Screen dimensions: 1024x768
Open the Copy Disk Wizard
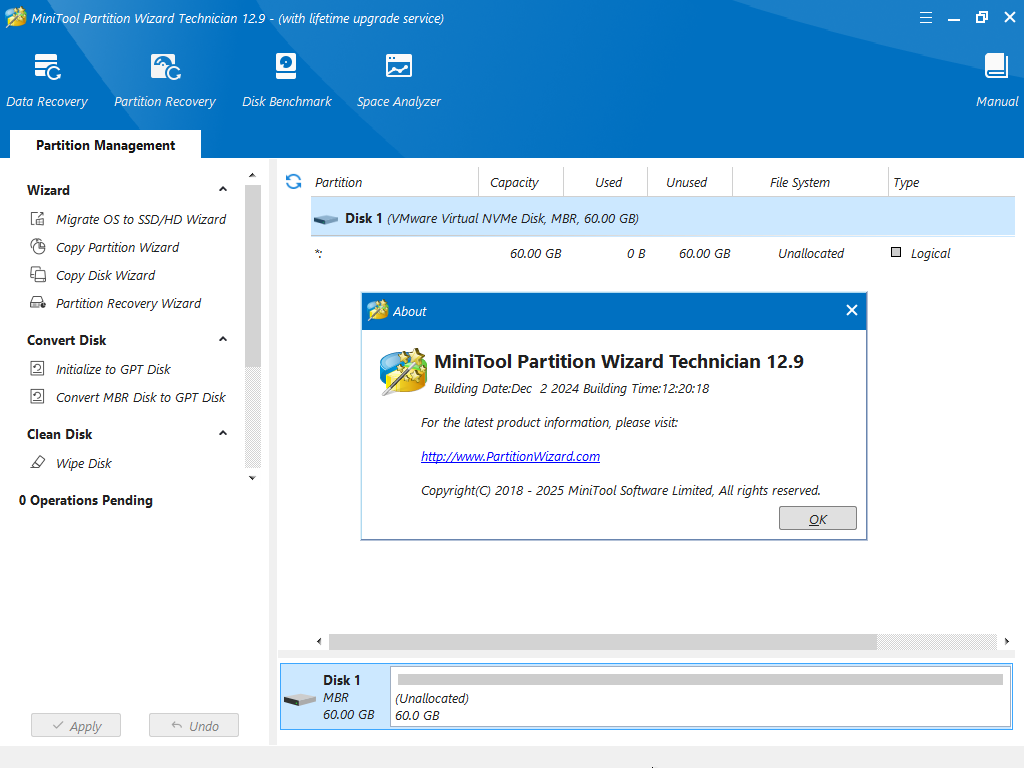(105, 275)
